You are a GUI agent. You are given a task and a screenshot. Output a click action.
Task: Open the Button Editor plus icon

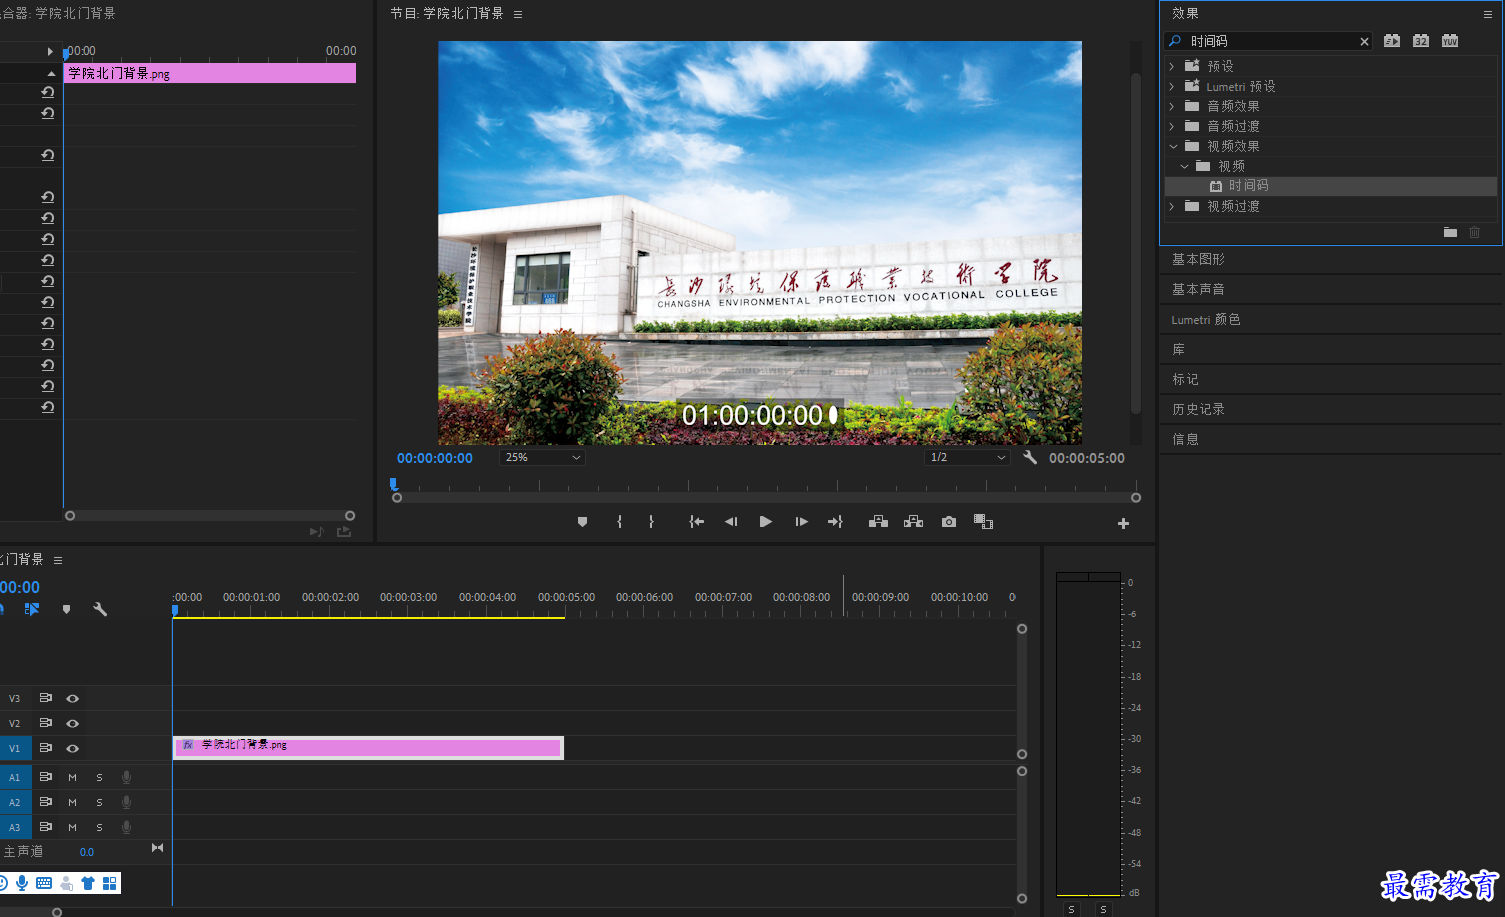(1123, 523)
